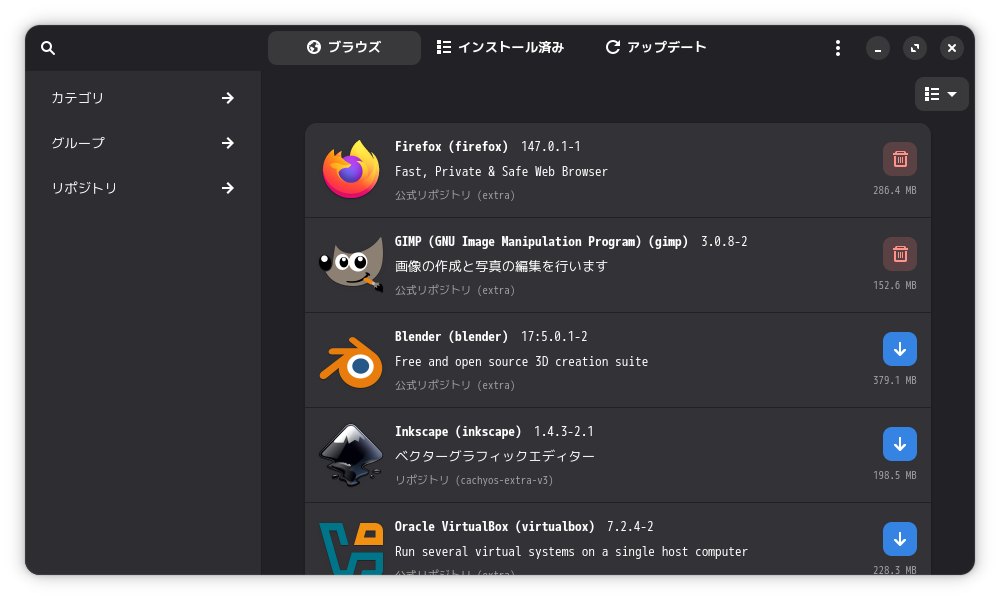The height and width of the screenshot is (600, 1000).
Task: Click GIMP's 画像の作成と写真の編集を行います description
Action: [501, 266]
